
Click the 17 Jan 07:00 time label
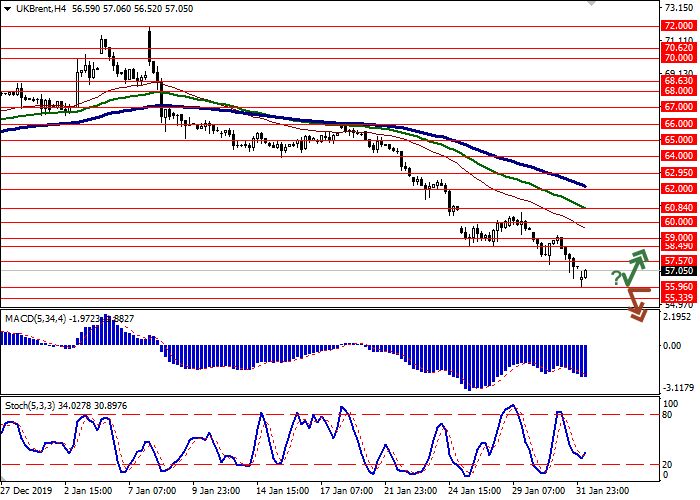345,491
